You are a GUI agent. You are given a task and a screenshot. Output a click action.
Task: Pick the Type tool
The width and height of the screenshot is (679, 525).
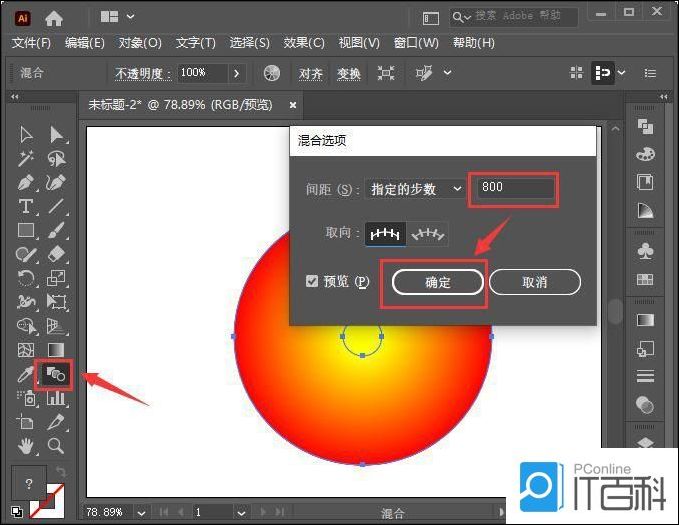[26, 206]
